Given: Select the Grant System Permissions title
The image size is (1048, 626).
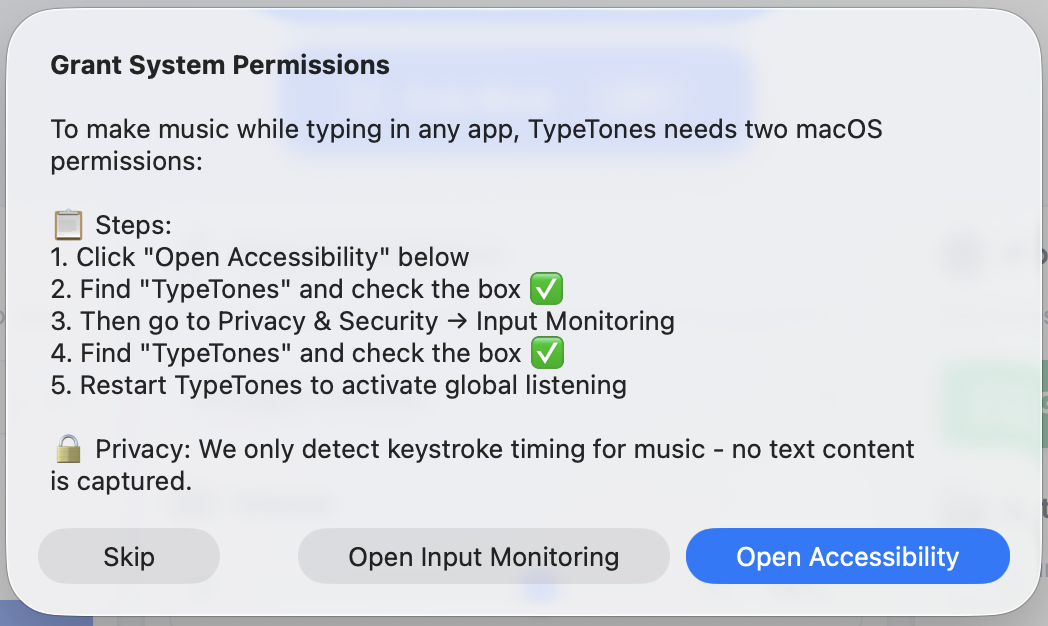Looking at the screenshot, I should tap(219, 65).
